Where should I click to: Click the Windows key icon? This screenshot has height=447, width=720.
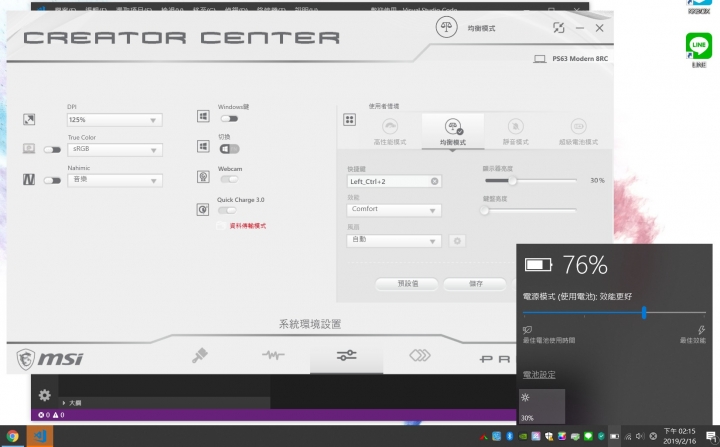(x=203, y=116)
